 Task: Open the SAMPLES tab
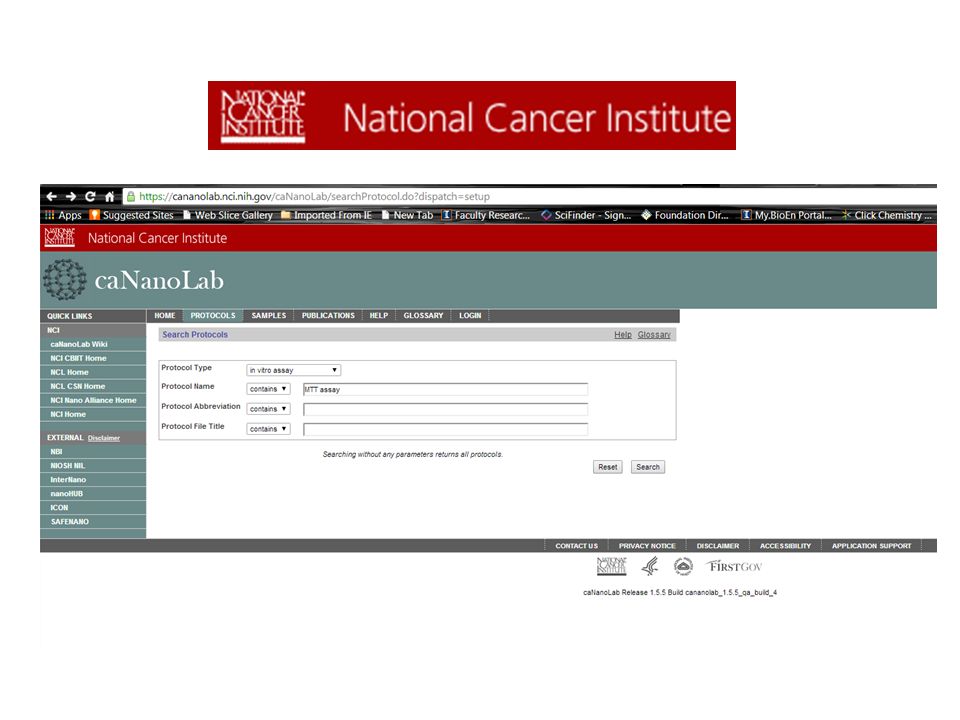click(269, 316)
